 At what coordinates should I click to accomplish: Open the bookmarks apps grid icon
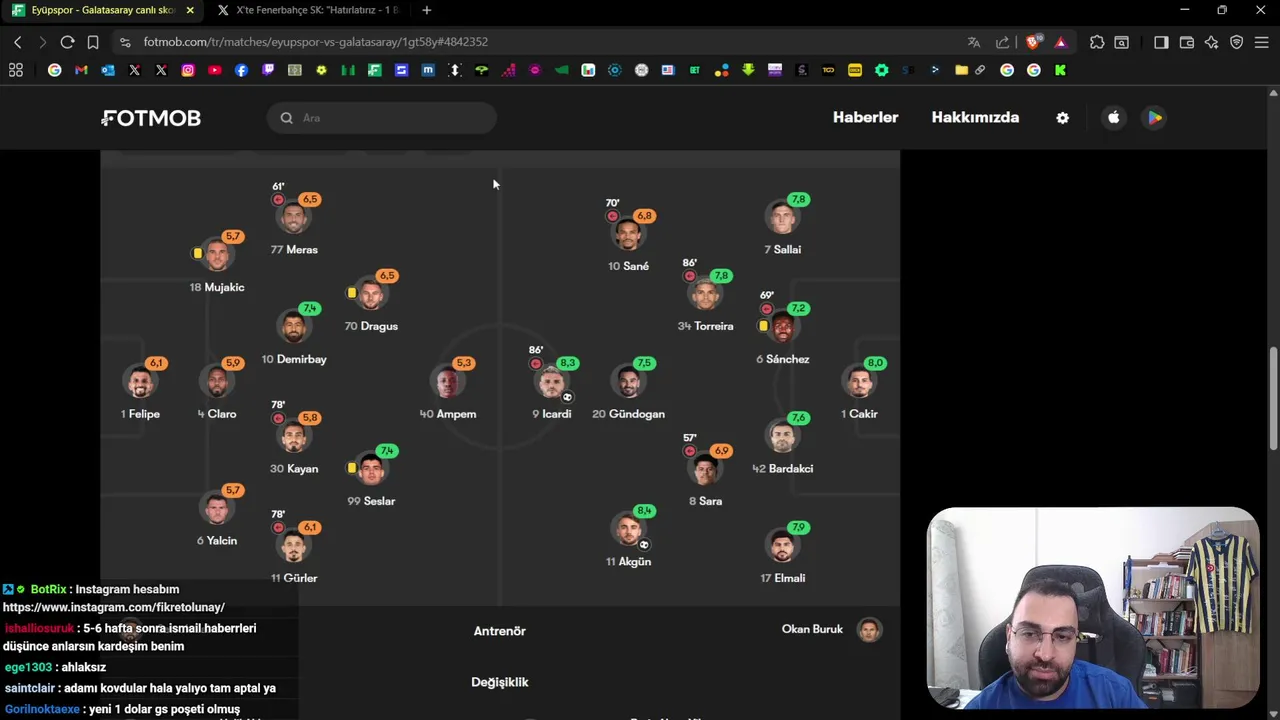(x=16, y=70)
